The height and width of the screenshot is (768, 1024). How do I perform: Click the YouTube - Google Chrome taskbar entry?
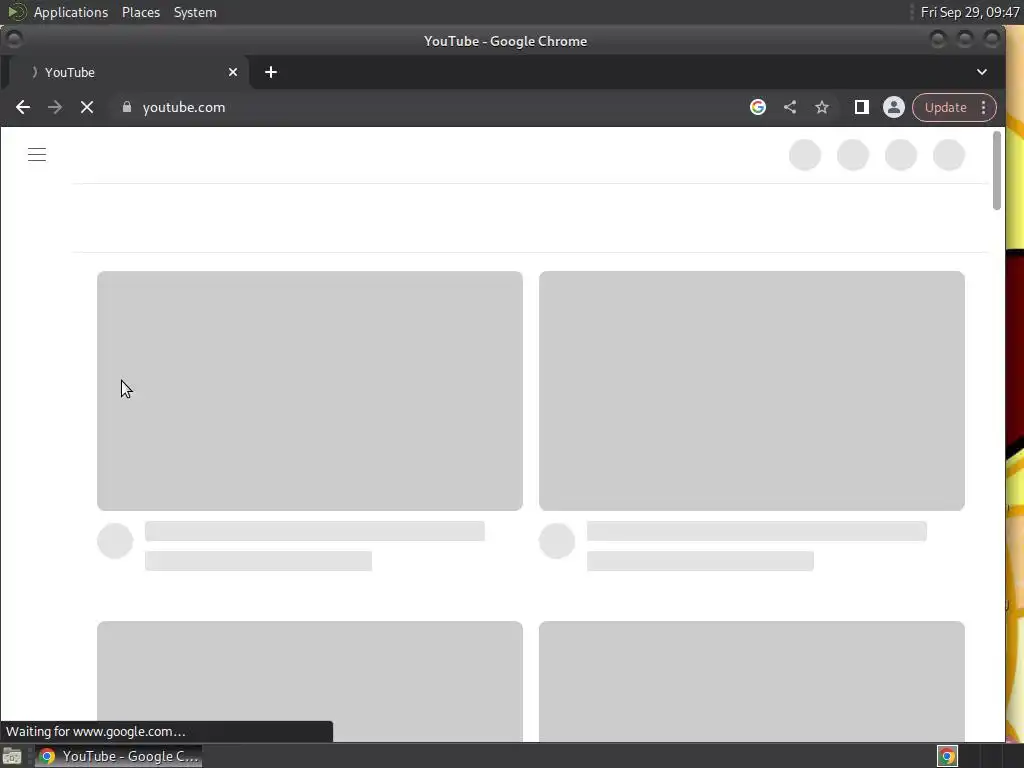click(x=118, y=756)
